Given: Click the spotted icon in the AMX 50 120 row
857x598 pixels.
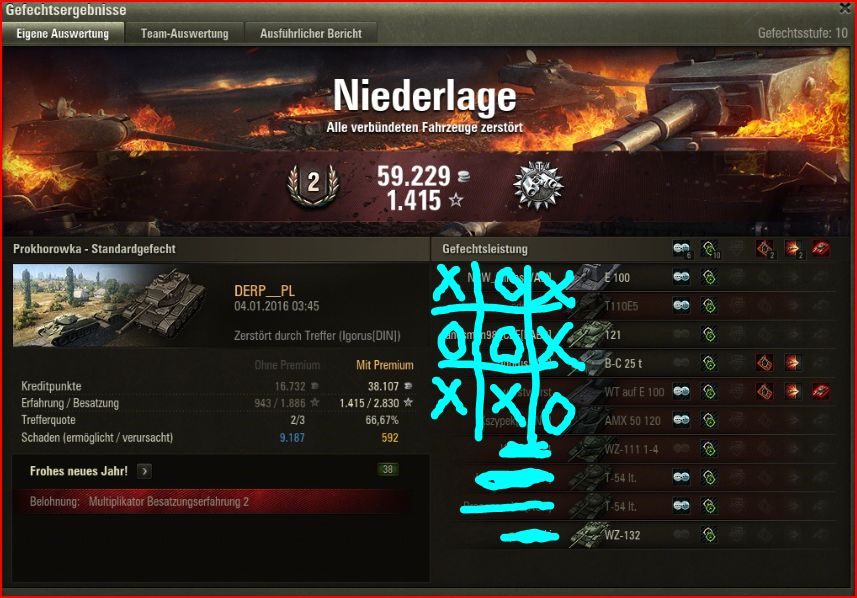Looking at the screenshot, I should (681, 420).
